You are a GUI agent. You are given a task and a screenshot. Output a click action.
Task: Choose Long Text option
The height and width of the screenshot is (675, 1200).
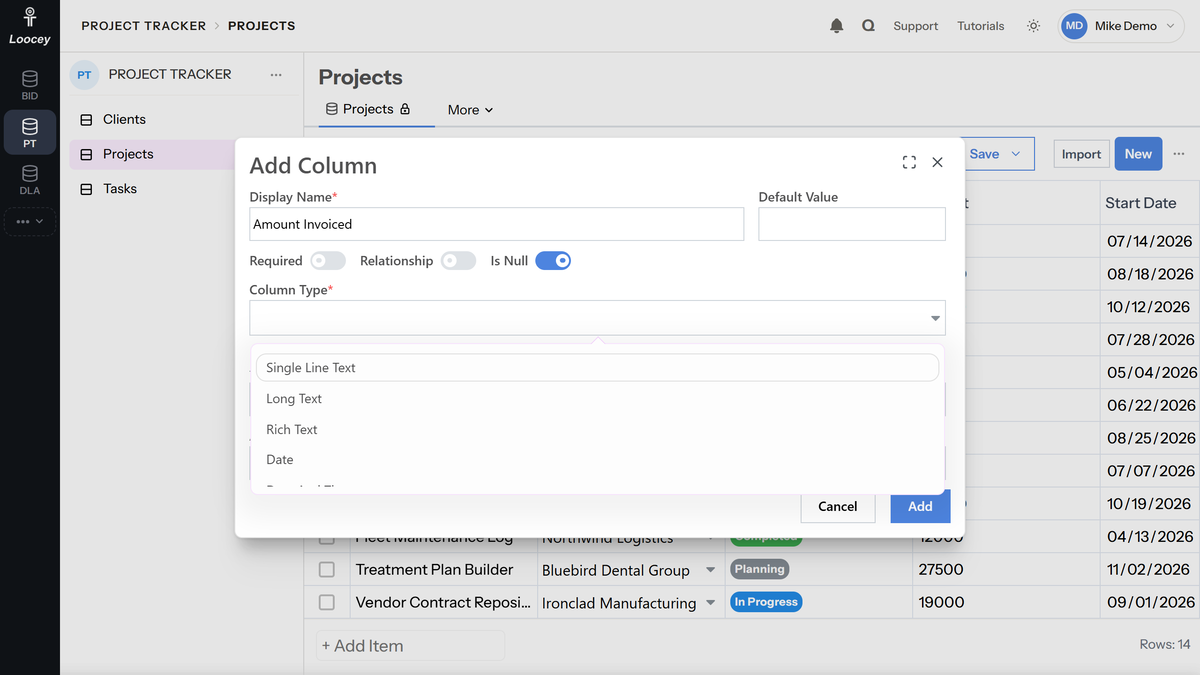point(597,399)
